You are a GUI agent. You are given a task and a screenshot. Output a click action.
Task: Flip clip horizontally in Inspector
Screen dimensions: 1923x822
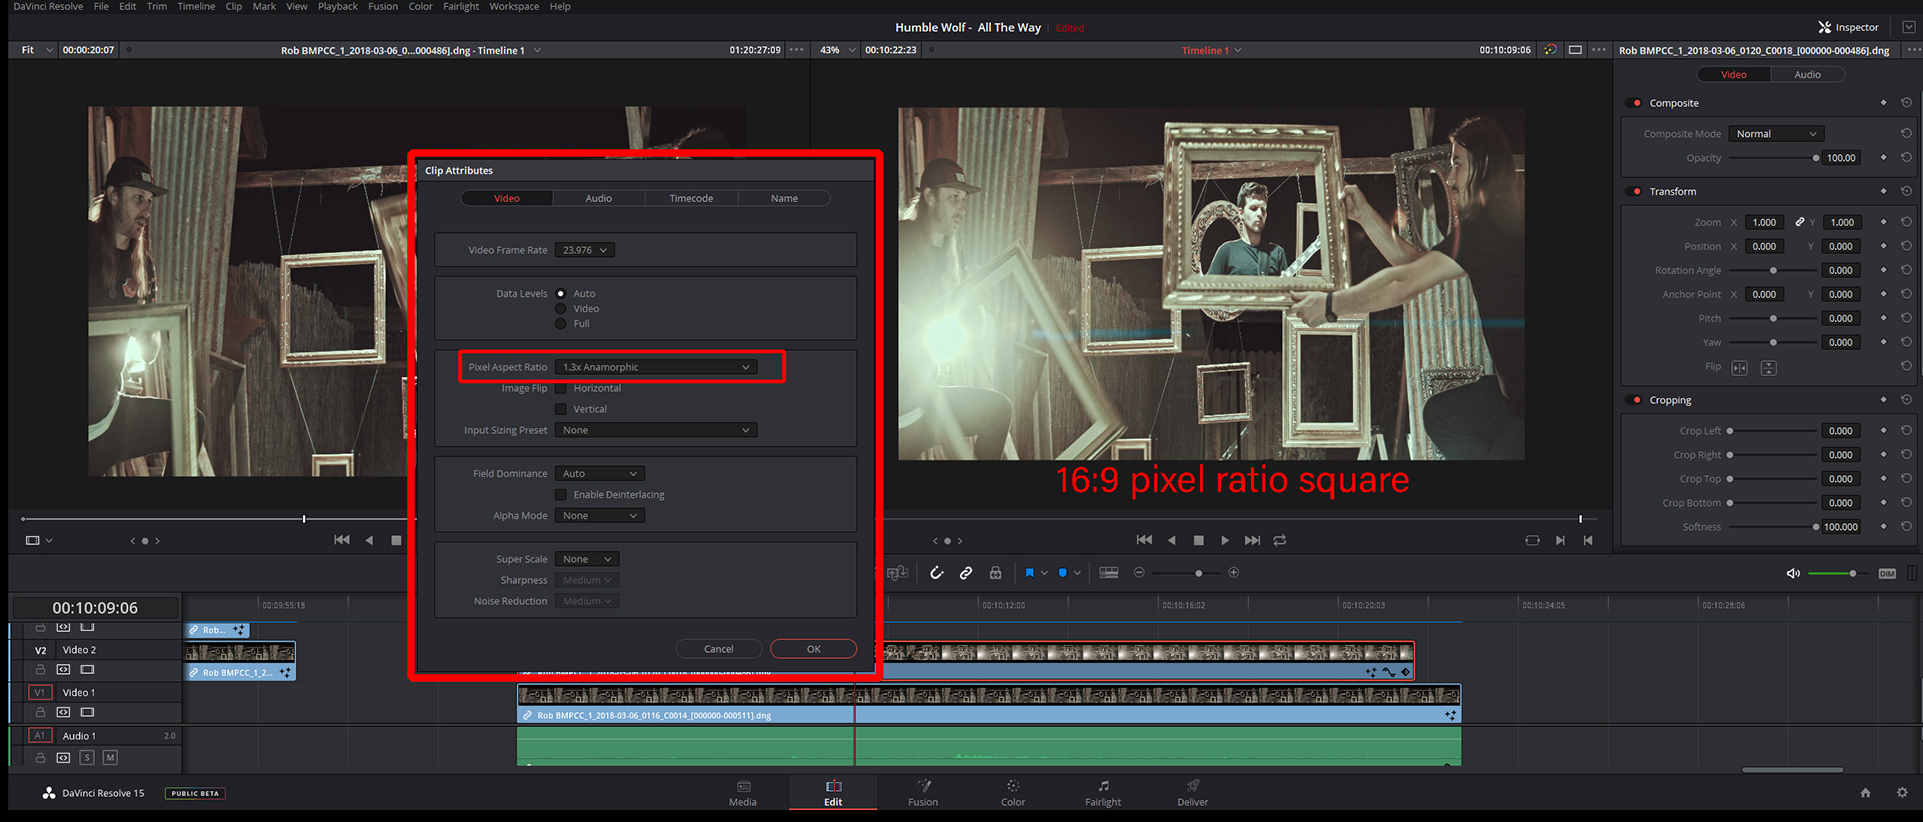point(1740,368)
